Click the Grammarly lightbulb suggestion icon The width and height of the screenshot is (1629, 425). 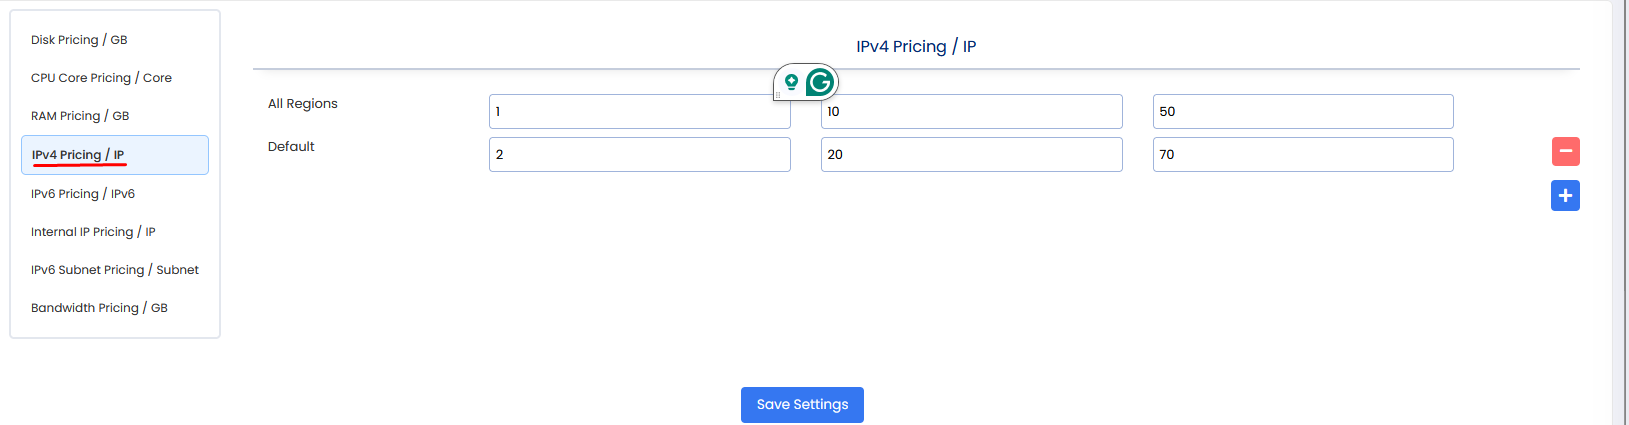click(791, 82)
